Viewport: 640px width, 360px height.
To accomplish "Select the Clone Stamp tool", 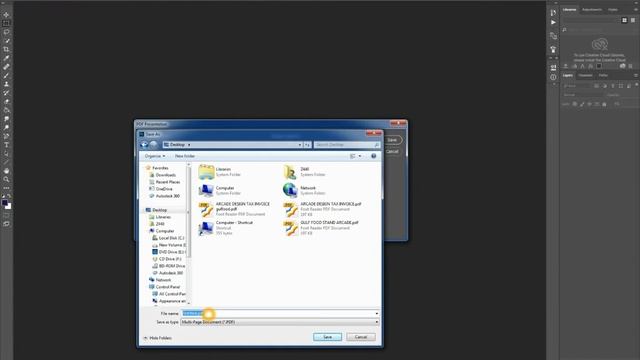I will pos(6,84).
